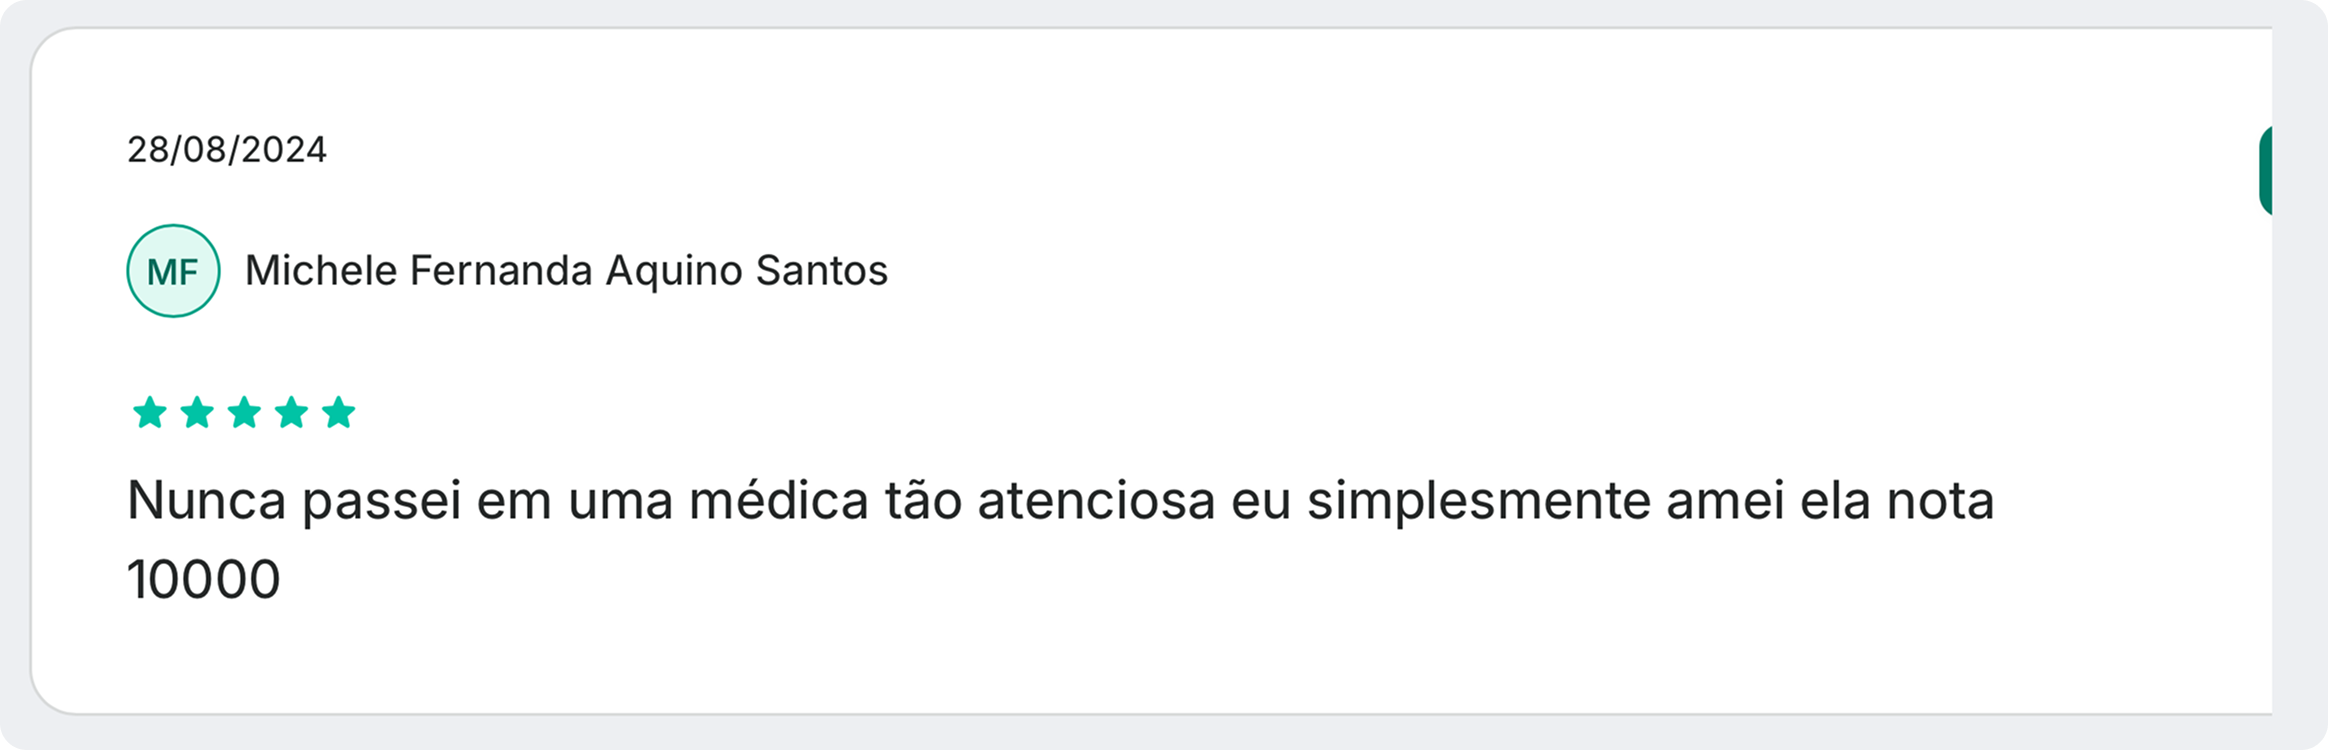Click the second rating star
The height and width of the screenshot is (750, 2328).
tap(197, 412)
